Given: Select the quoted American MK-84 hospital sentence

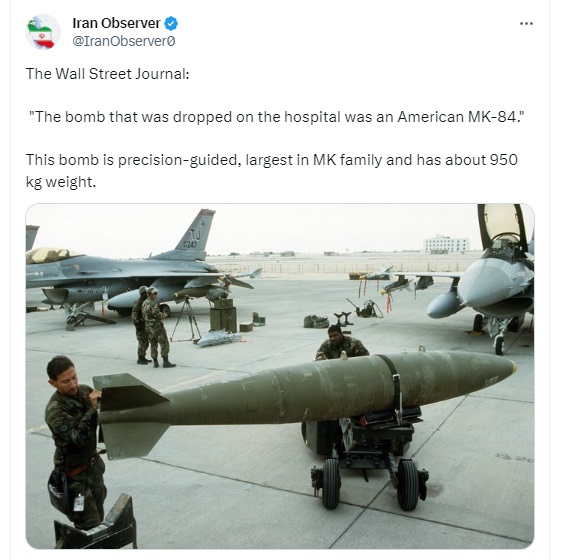Looking at the screenshot, I should coord(277,117).
